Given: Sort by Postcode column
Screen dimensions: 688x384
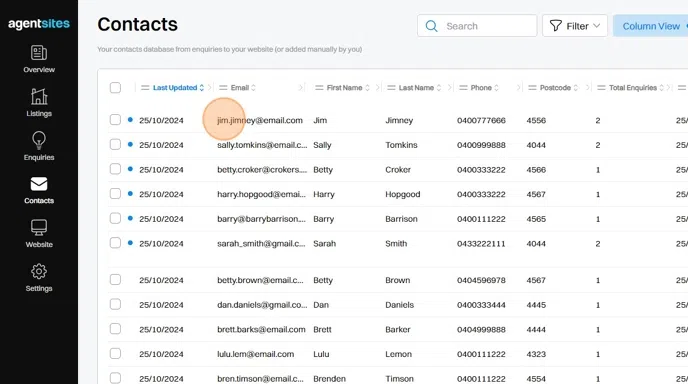Looking at the screenshot, I should (x=576, y=88).
